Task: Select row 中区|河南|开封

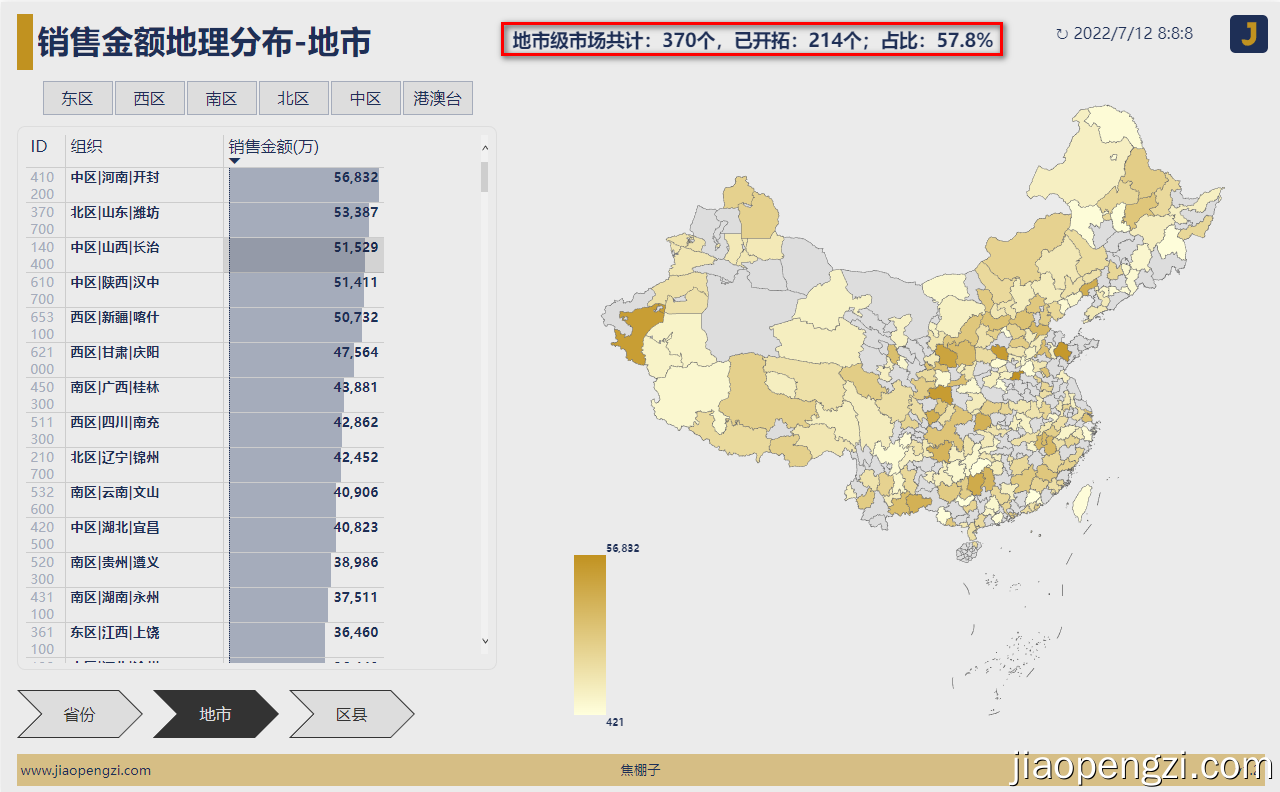Action: click(205, 185)
